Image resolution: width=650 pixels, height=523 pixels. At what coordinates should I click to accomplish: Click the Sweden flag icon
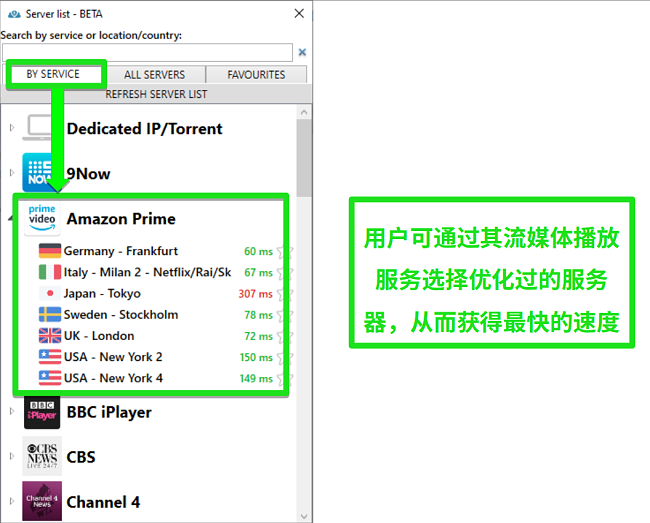[x=50, y=314]
